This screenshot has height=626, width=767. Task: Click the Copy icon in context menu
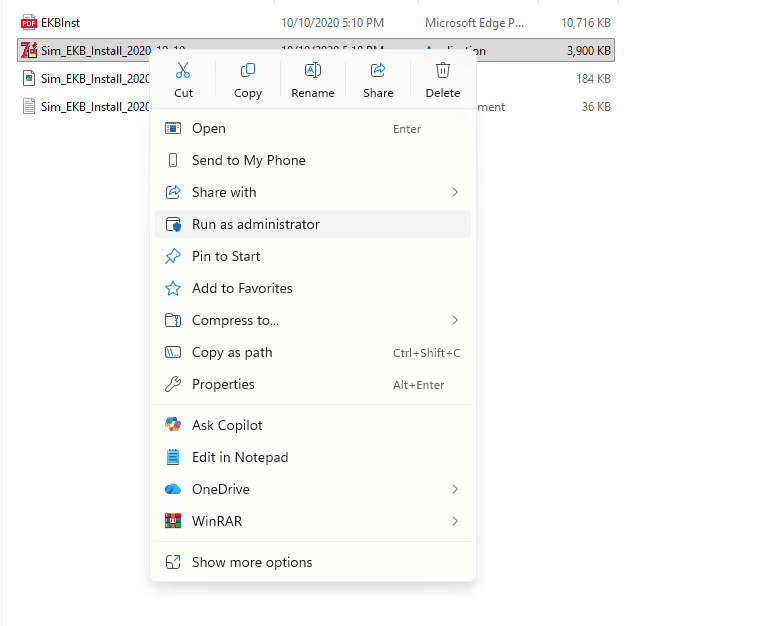coord(248,71)
